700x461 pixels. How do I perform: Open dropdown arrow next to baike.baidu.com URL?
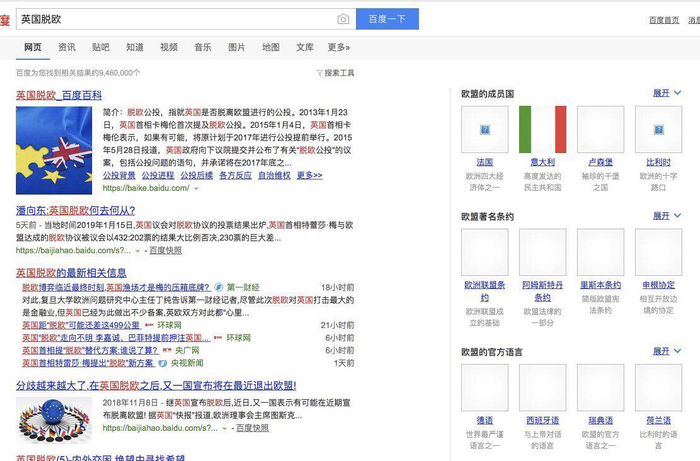196,188
